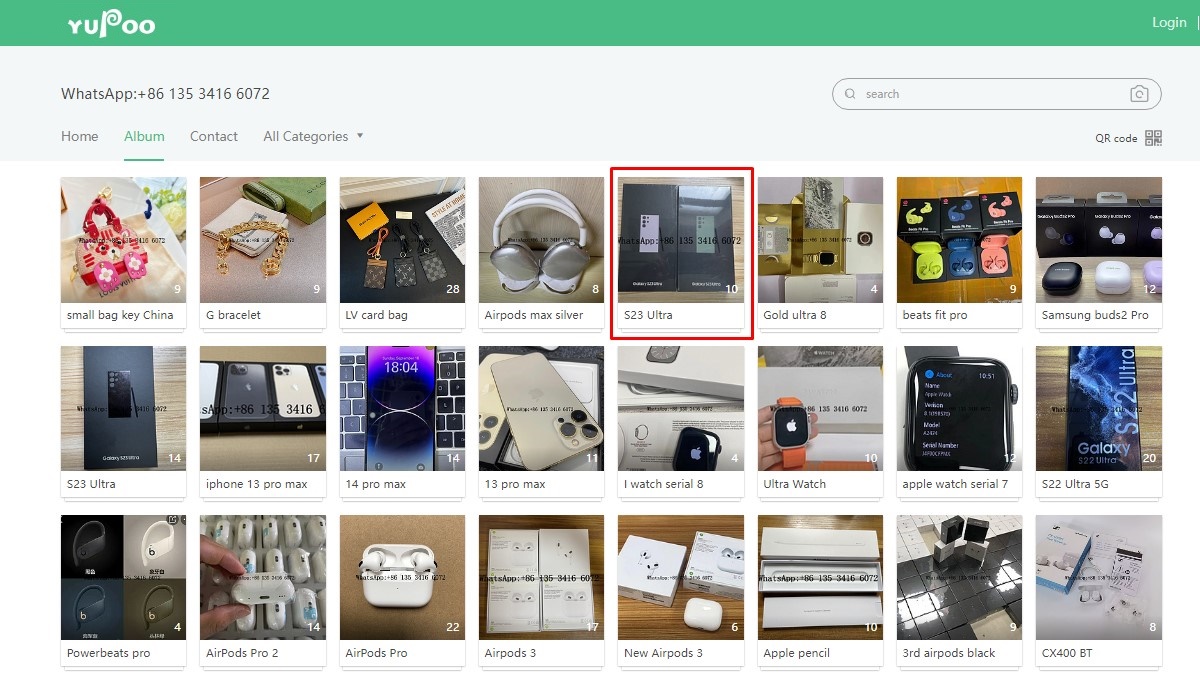Open the Contact tab
Screen dimensions: 1200x675
click(x=214, y=137)
